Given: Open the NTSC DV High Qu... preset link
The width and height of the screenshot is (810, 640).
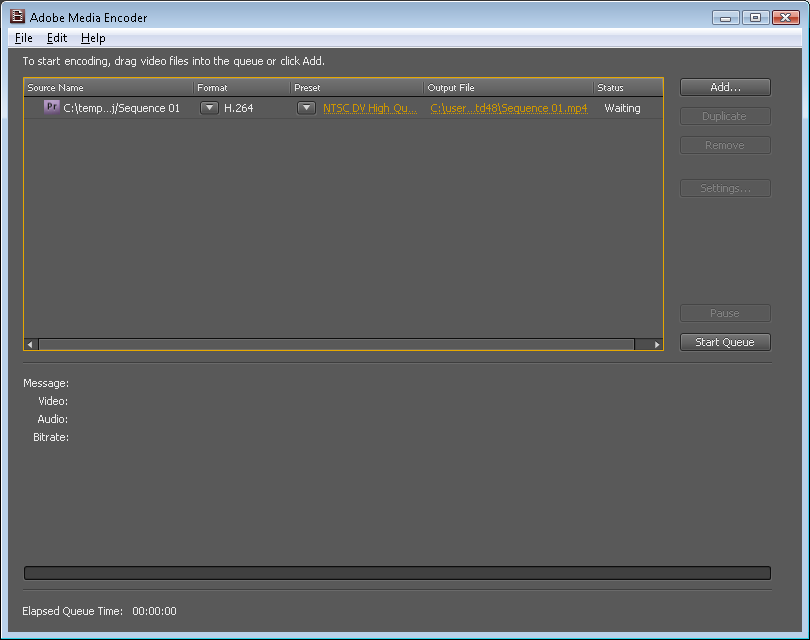Looking at the screenshot, I should click(x=370, y=108).
